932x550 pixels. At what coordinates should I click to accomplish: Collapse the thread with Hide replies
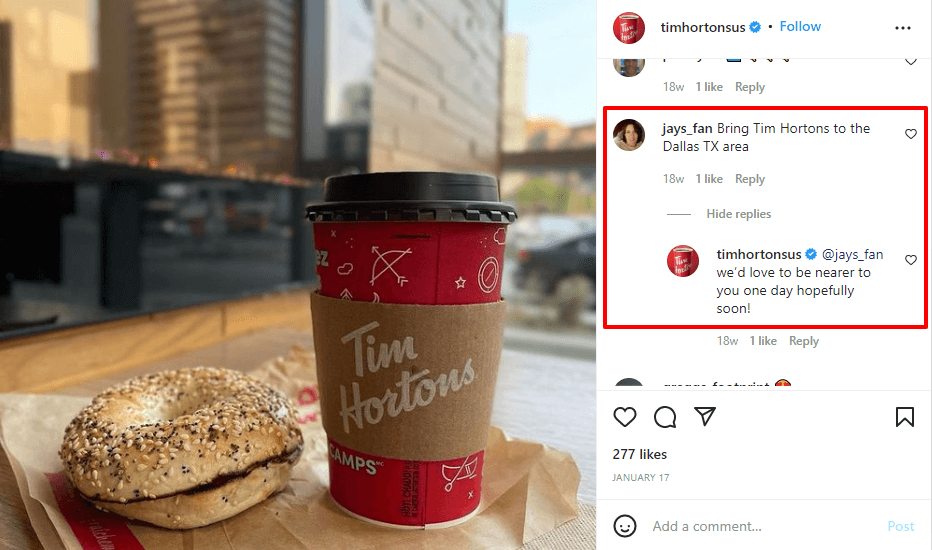[x=738, y=214]
